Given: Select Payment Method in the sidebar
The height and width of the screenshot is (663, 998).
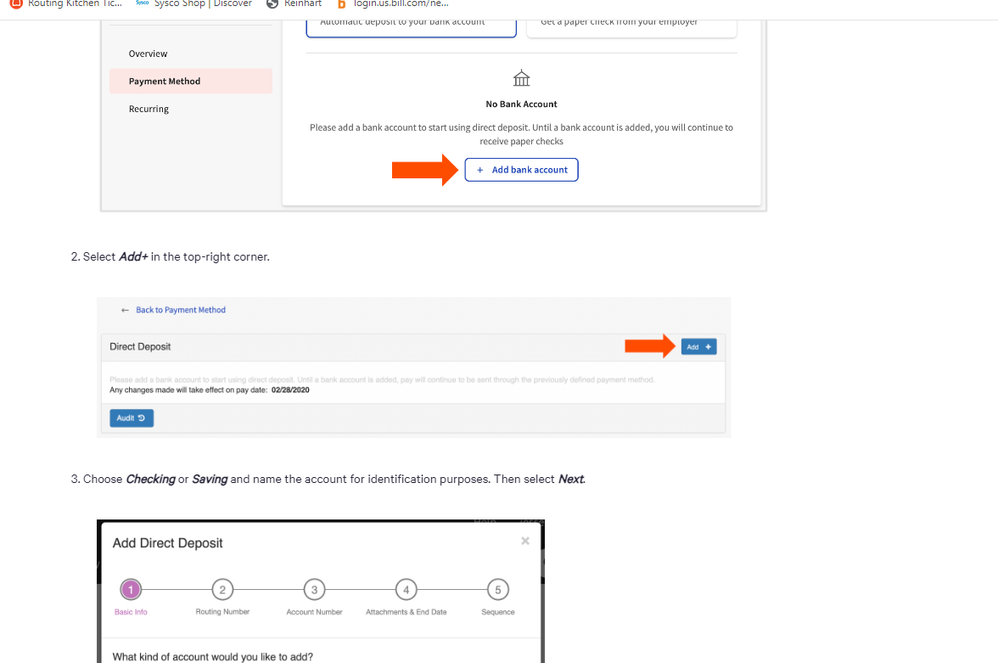Looking at the screenshot, I should click(165, 81).
